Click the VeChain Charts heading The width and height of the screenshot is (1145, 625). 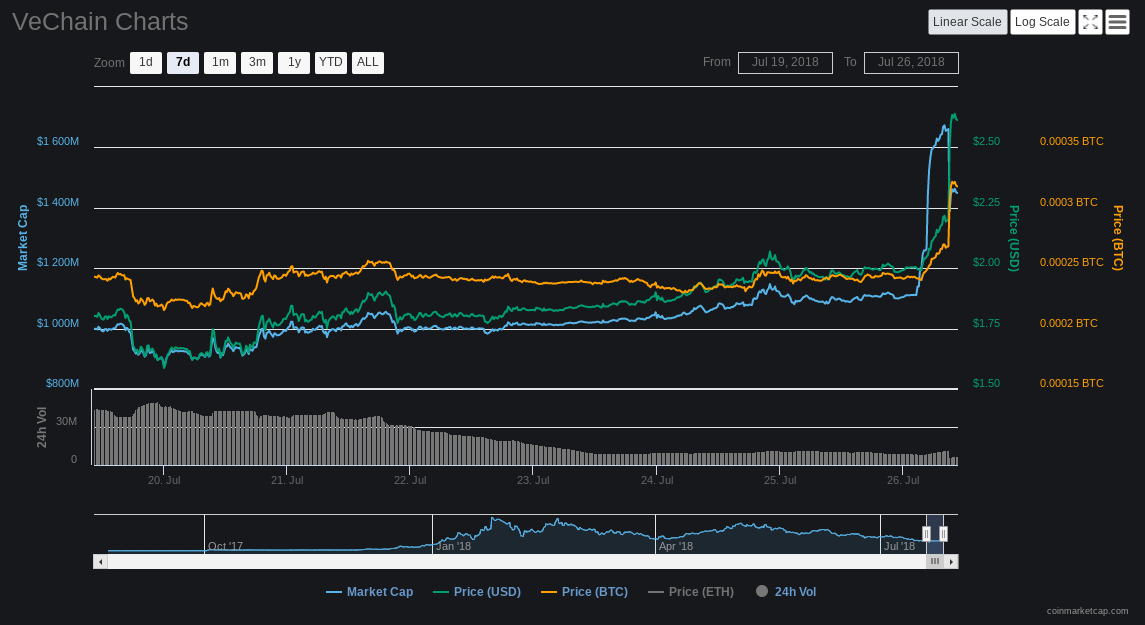pos(100,22)
